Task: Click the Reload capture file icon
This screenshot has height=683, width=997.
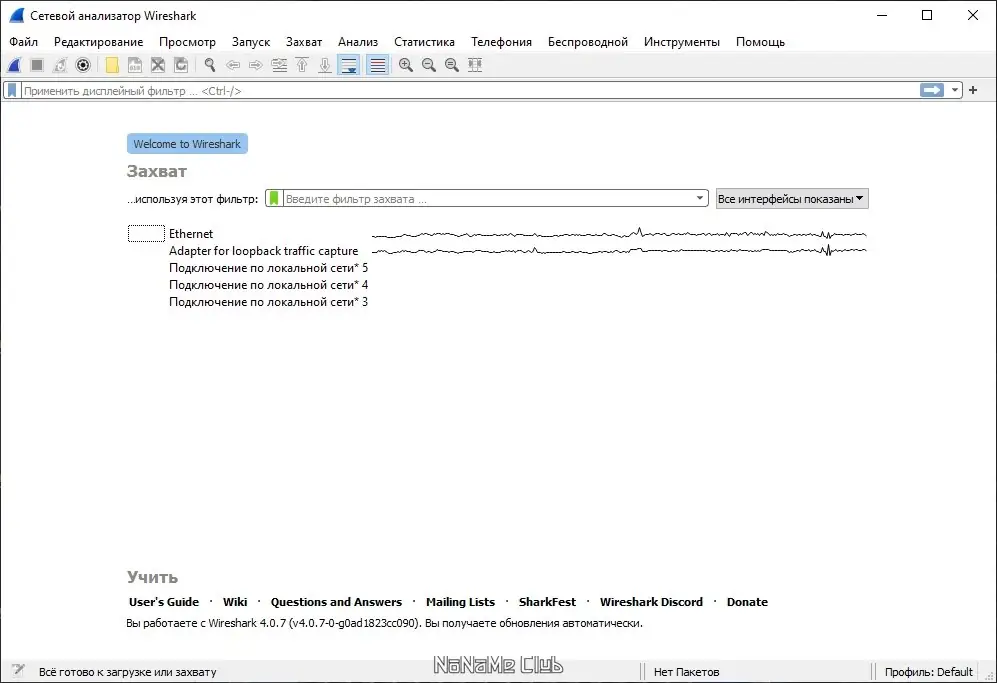Action: tap(181, 65)
